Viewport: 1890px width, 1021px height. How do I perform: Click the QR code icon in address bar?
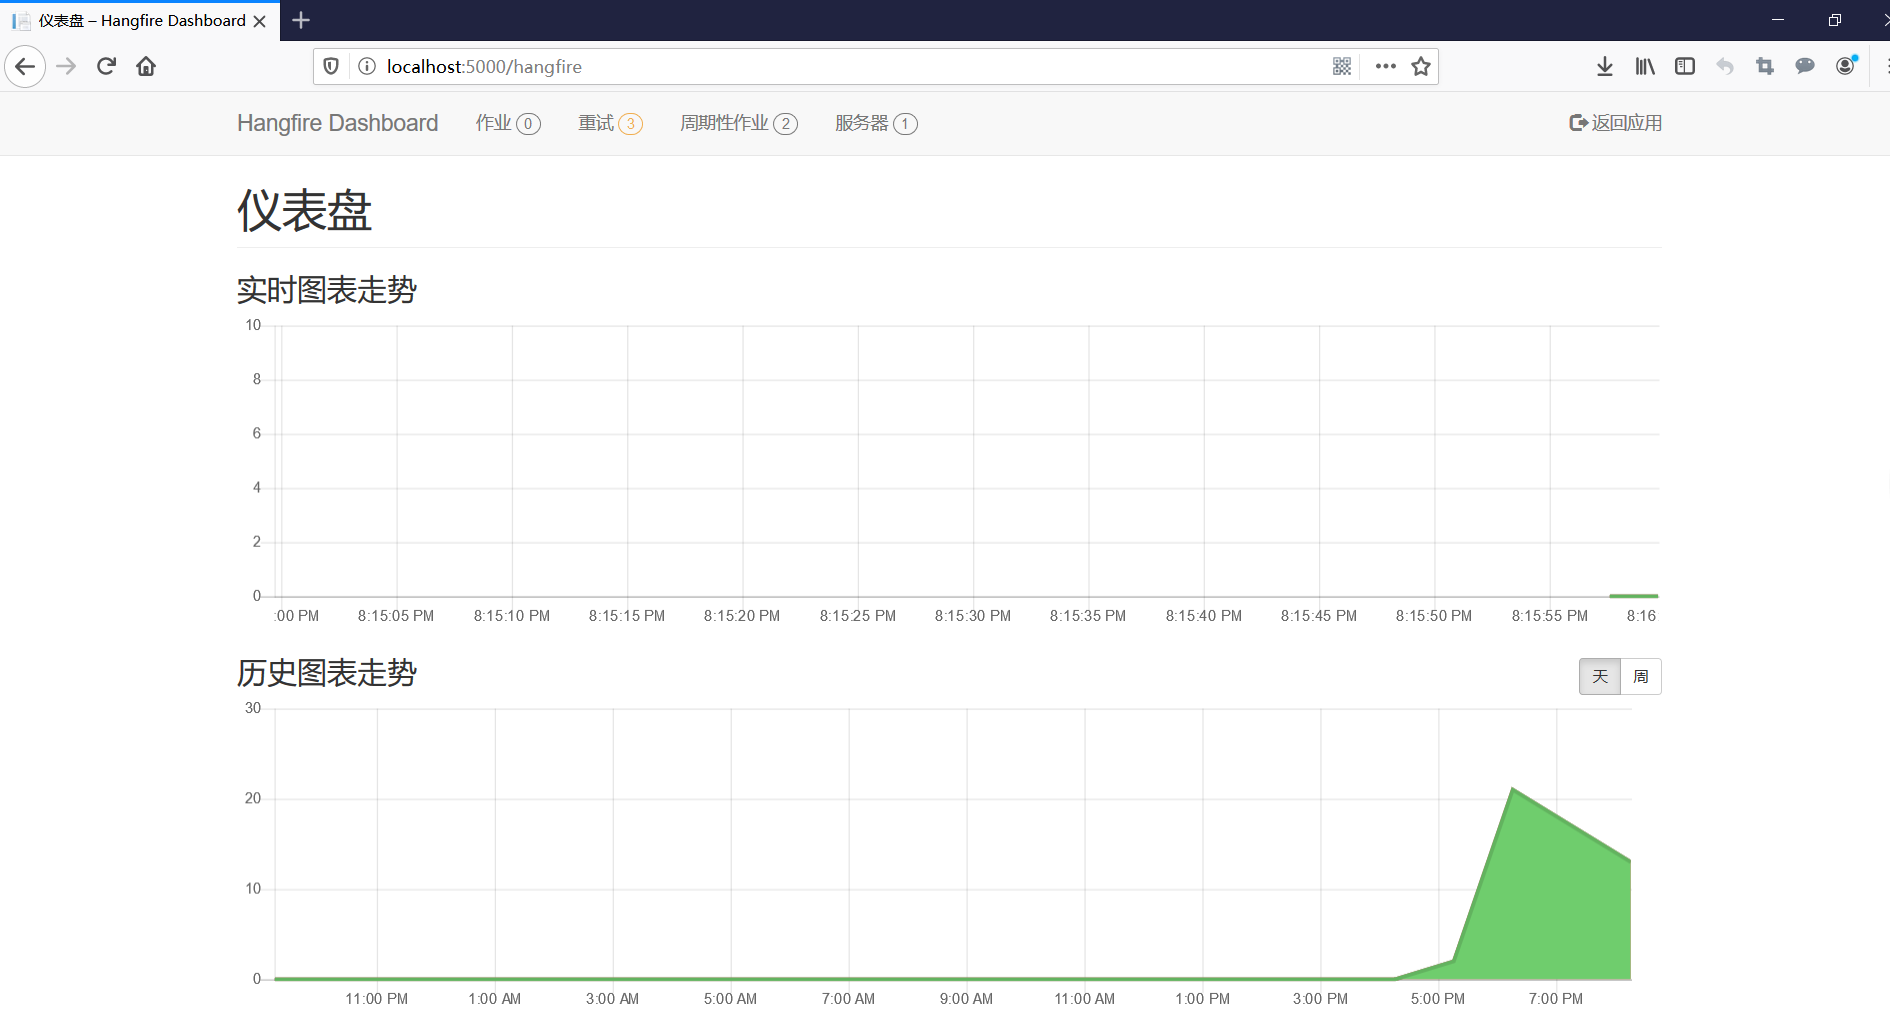coord(1342,67)
